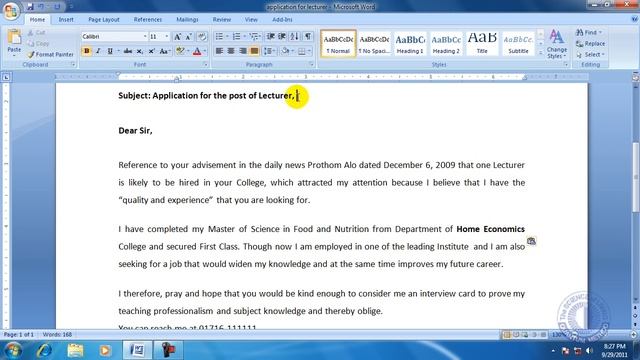Open the font size dropdown showing 11
The height and width of the screenshot is (360, 640).
click(167, 37)
